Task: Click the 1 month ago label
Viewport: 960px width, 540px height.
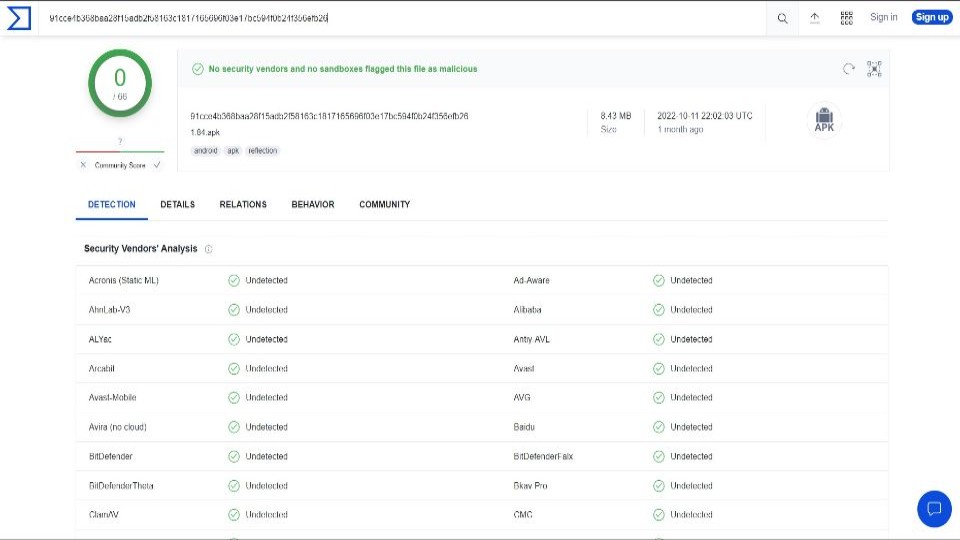Action: [680, 130]
